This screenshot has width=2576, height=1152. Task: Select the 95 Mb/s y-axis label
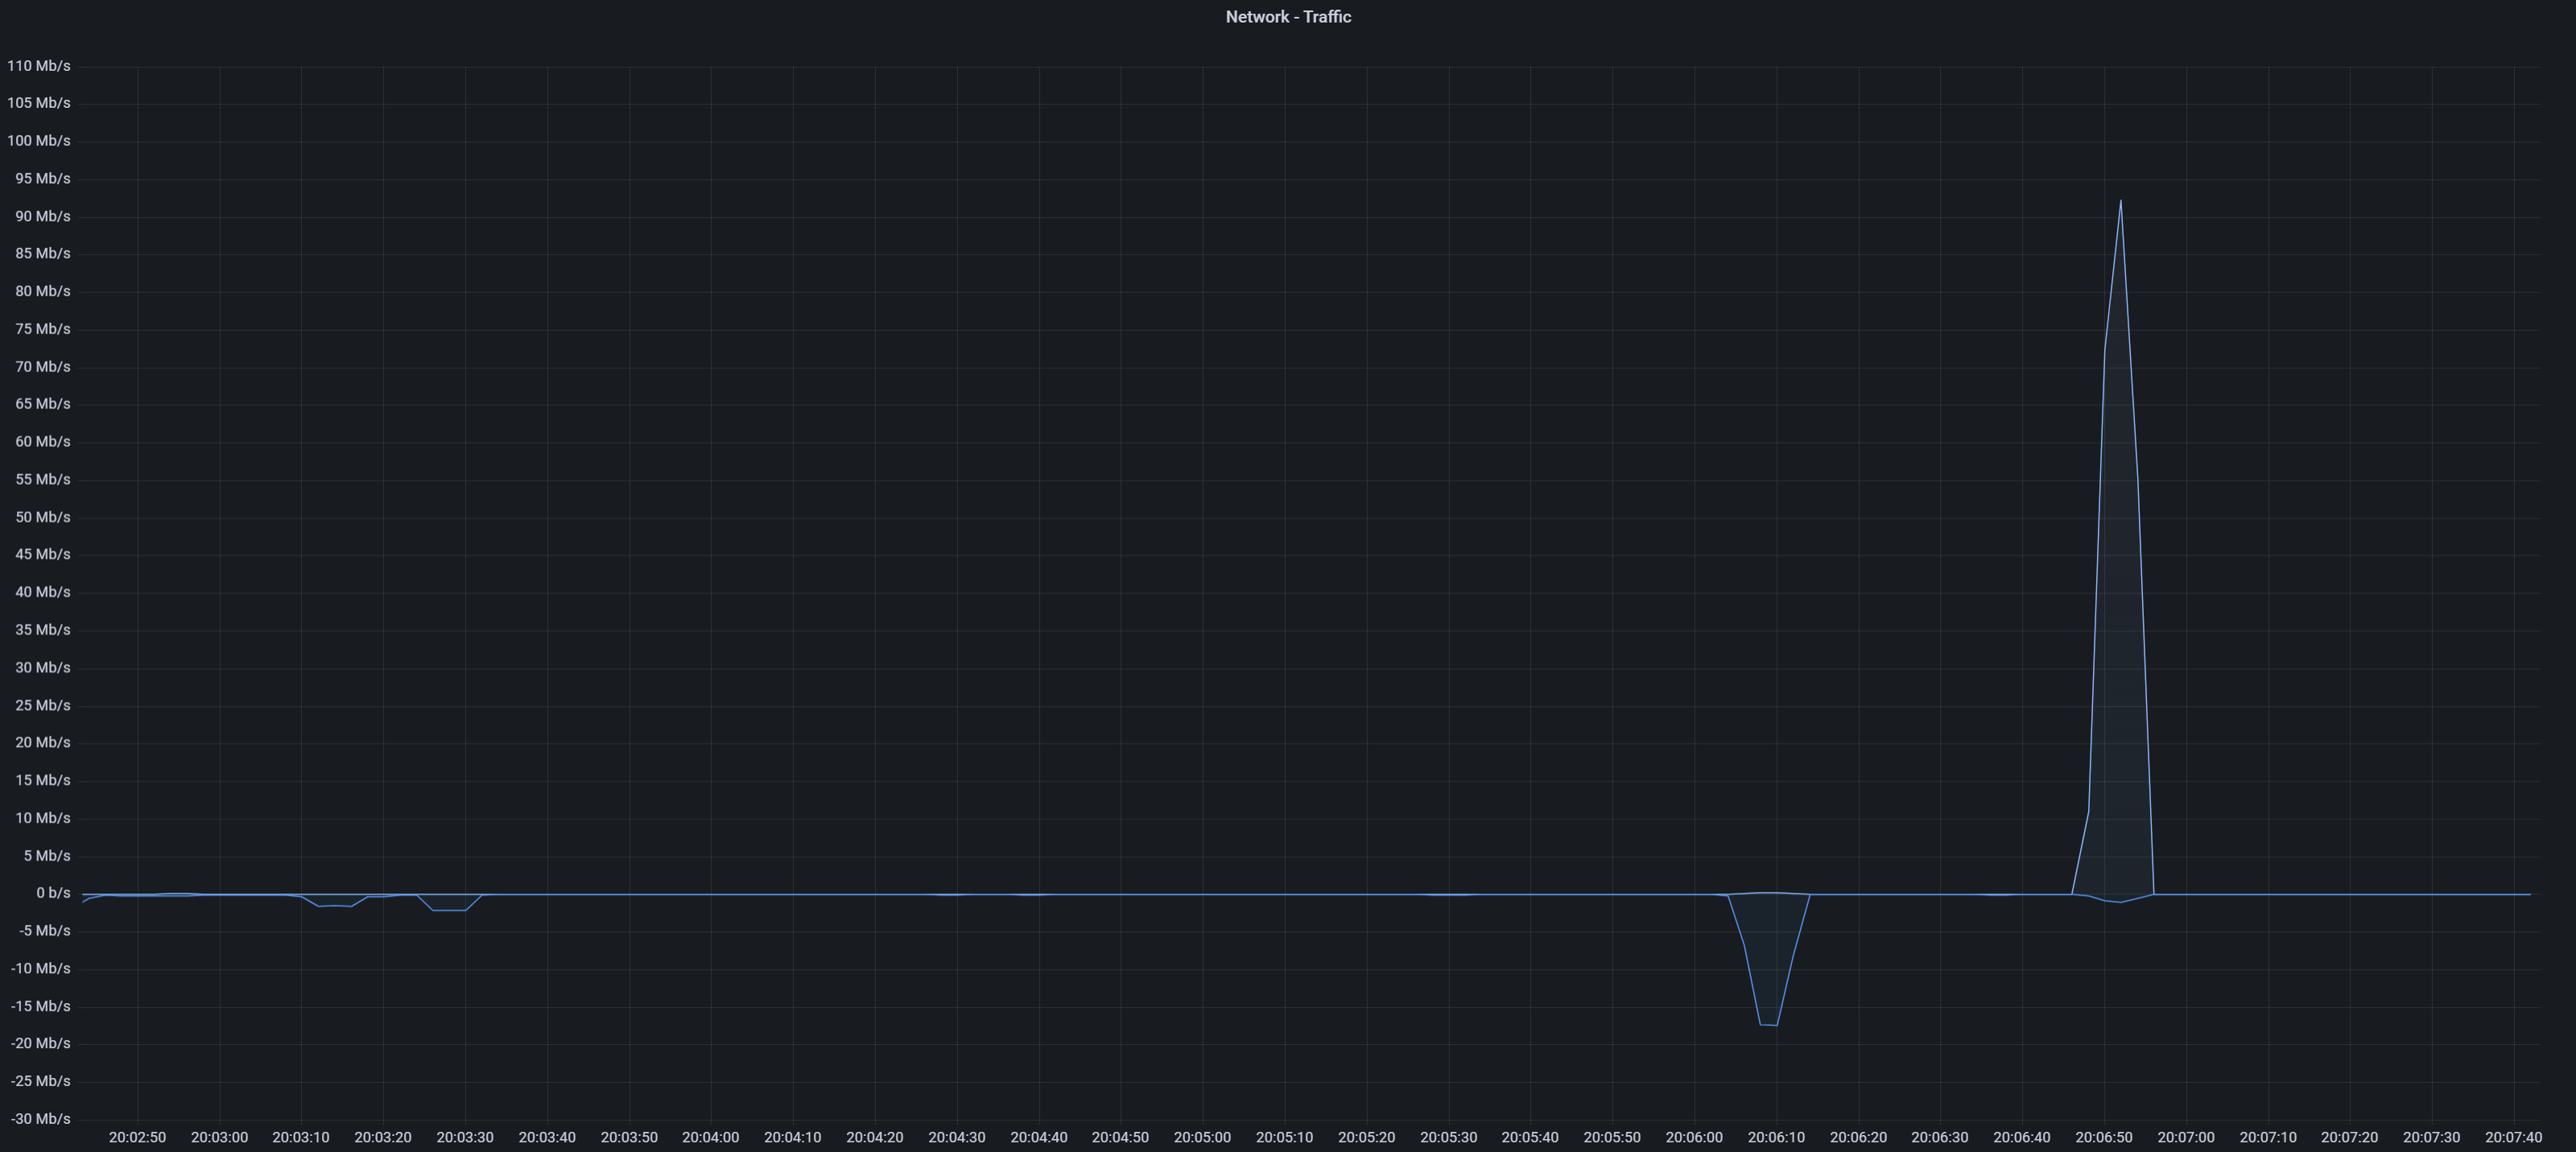click(x=43, y=179)
